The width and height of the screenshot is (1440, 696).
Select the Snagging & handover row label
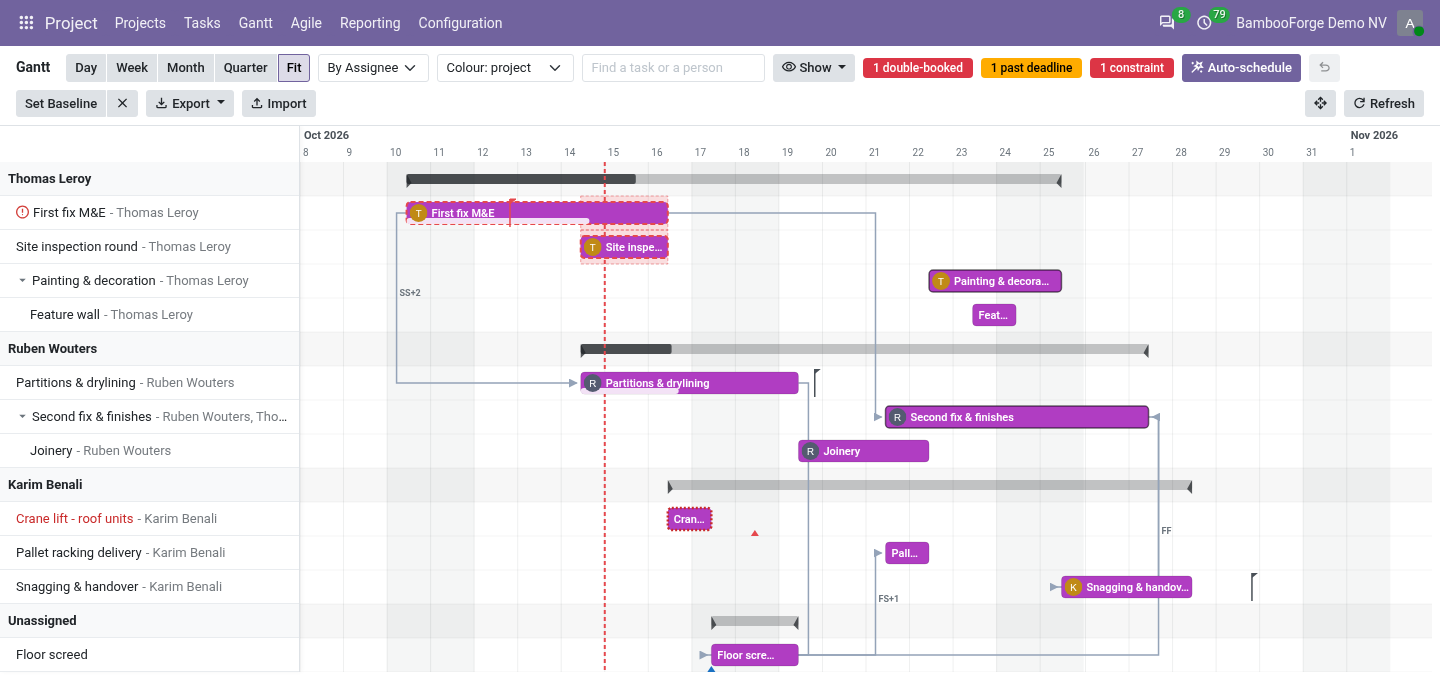point(77,587)
